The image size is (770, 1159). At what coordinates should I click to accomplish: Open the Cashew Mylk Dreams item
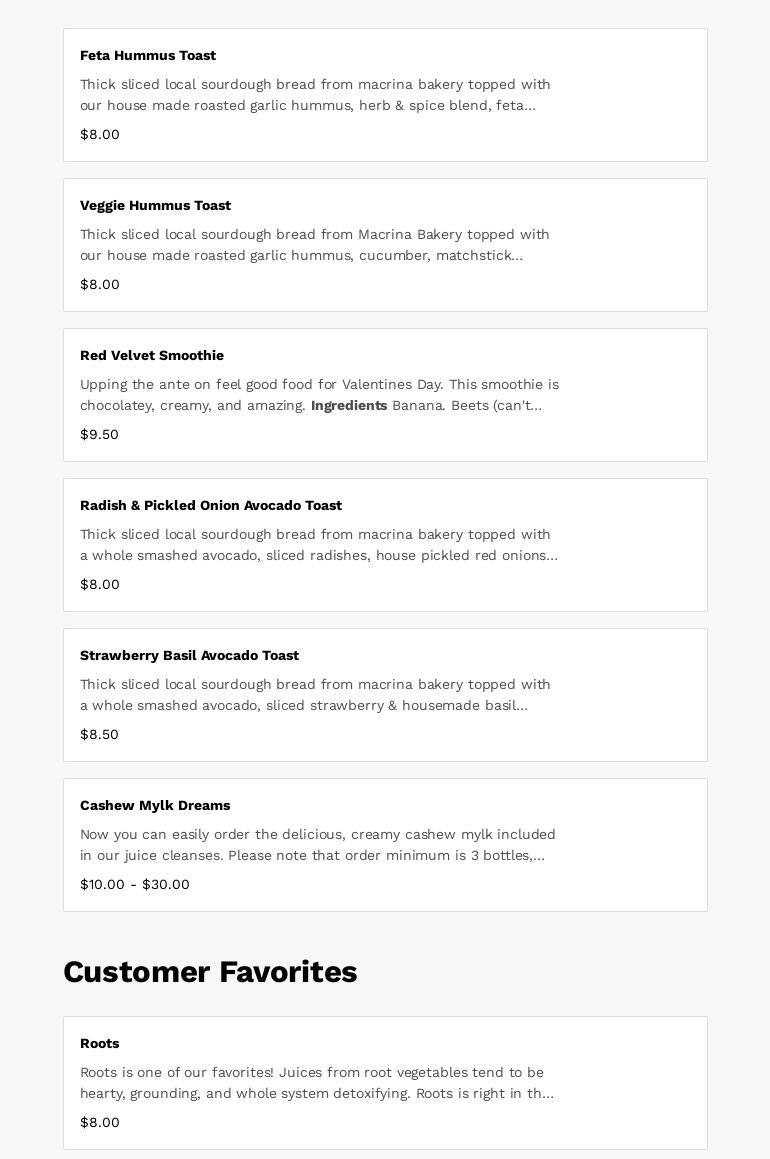(155, 806)
